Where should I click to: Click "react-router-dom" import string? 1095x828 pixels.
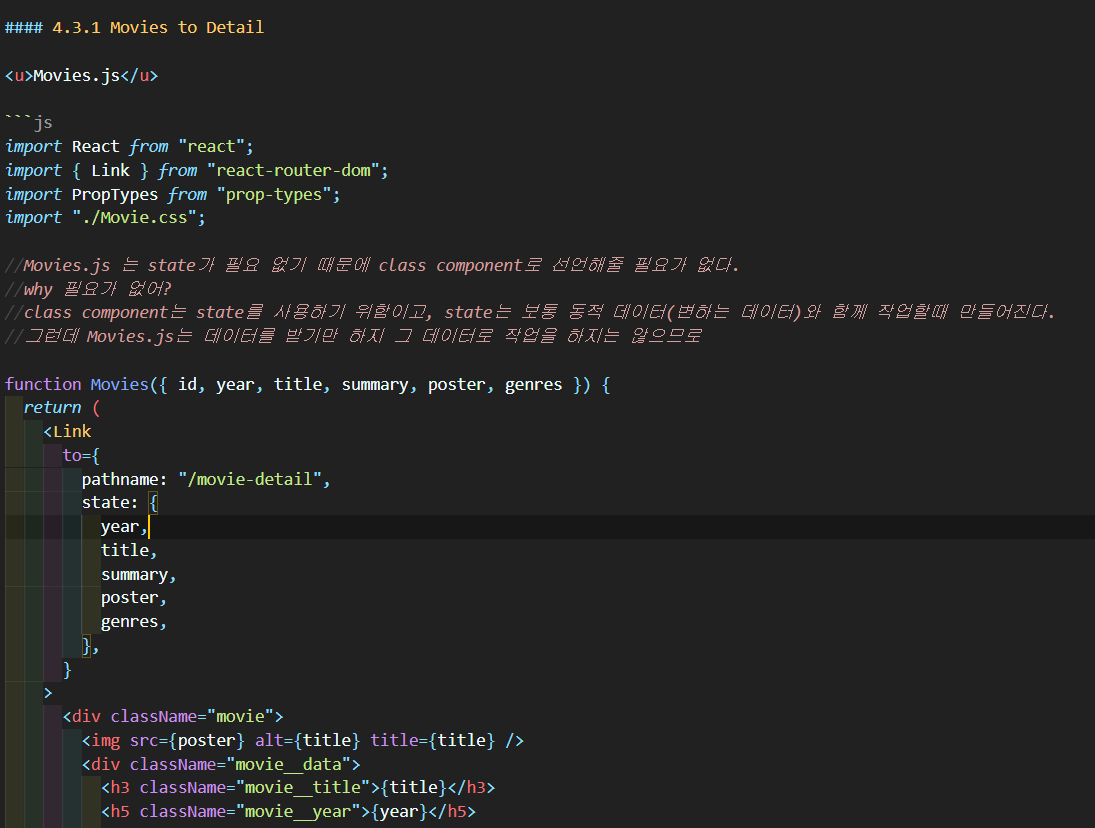coord(293,170)
